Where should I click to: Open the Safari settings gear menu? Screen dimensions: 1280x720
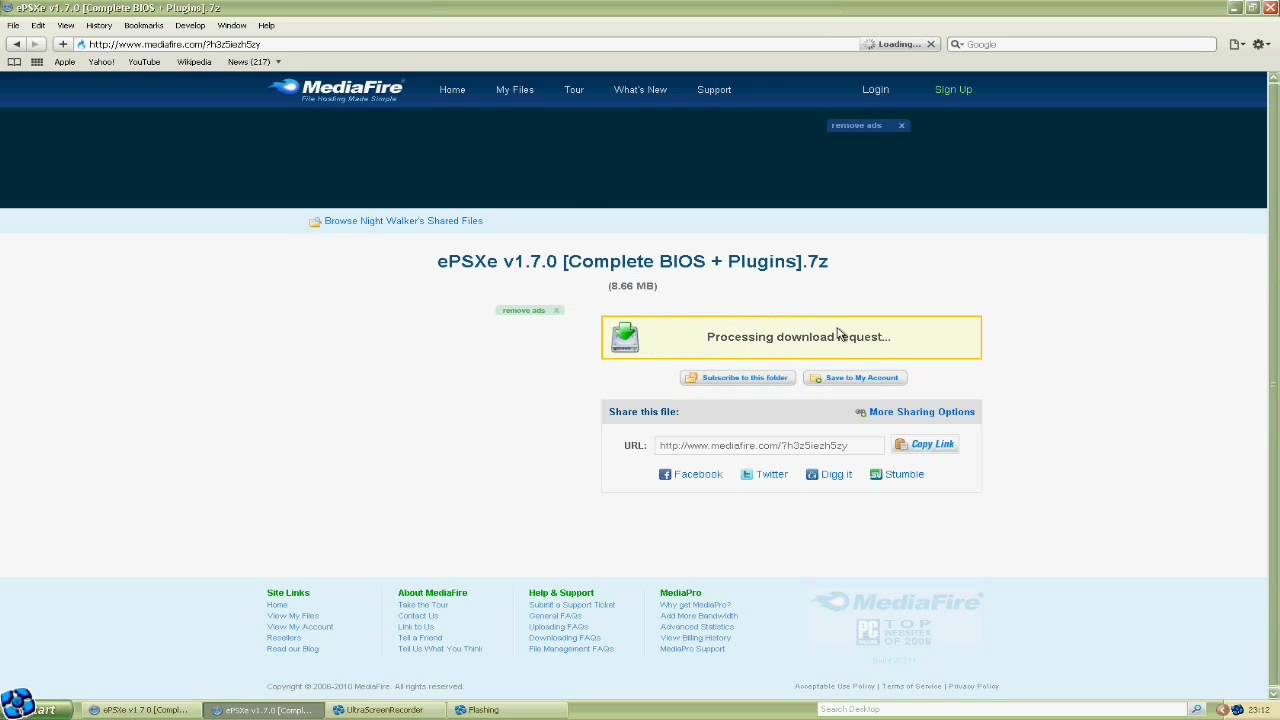[1260, 44]
